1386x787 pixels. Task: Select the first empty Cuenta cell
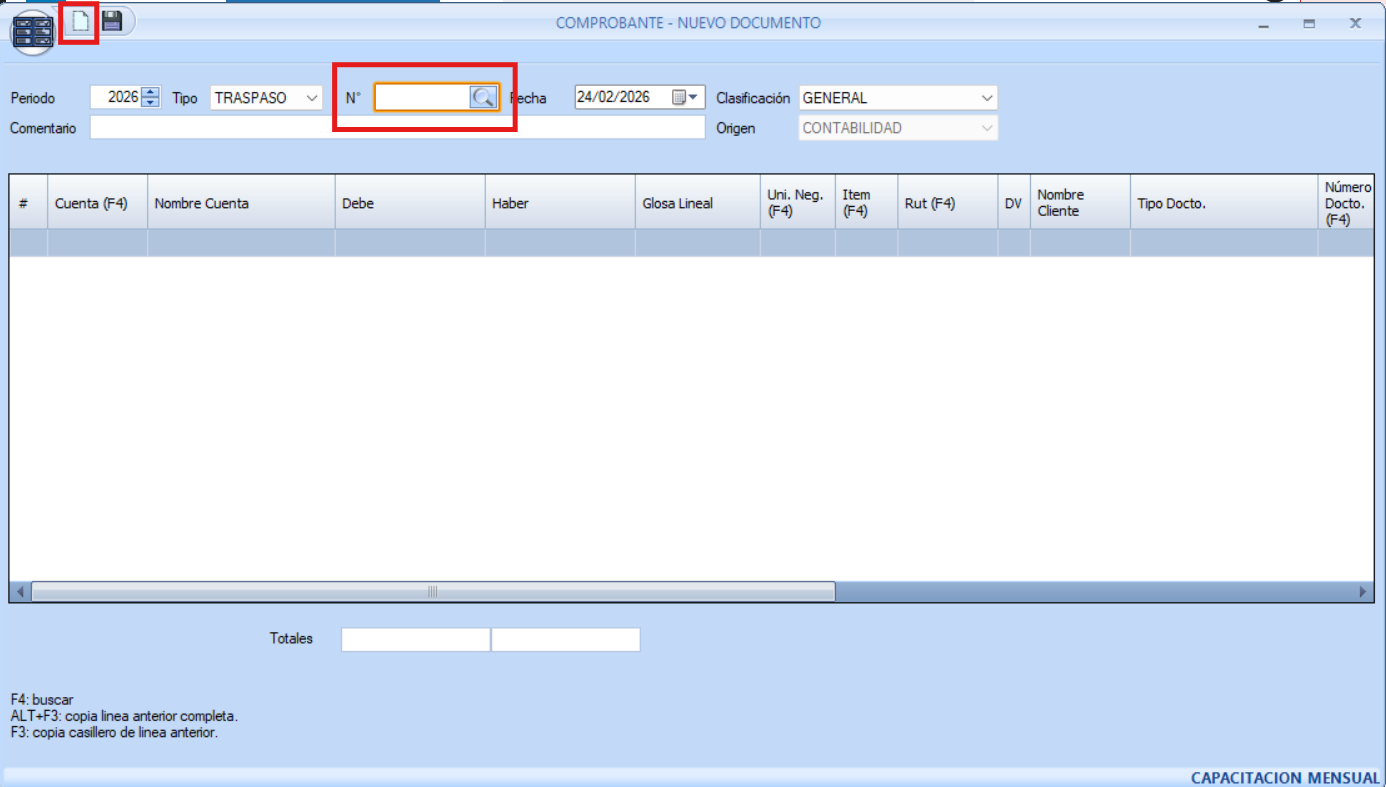96,243
